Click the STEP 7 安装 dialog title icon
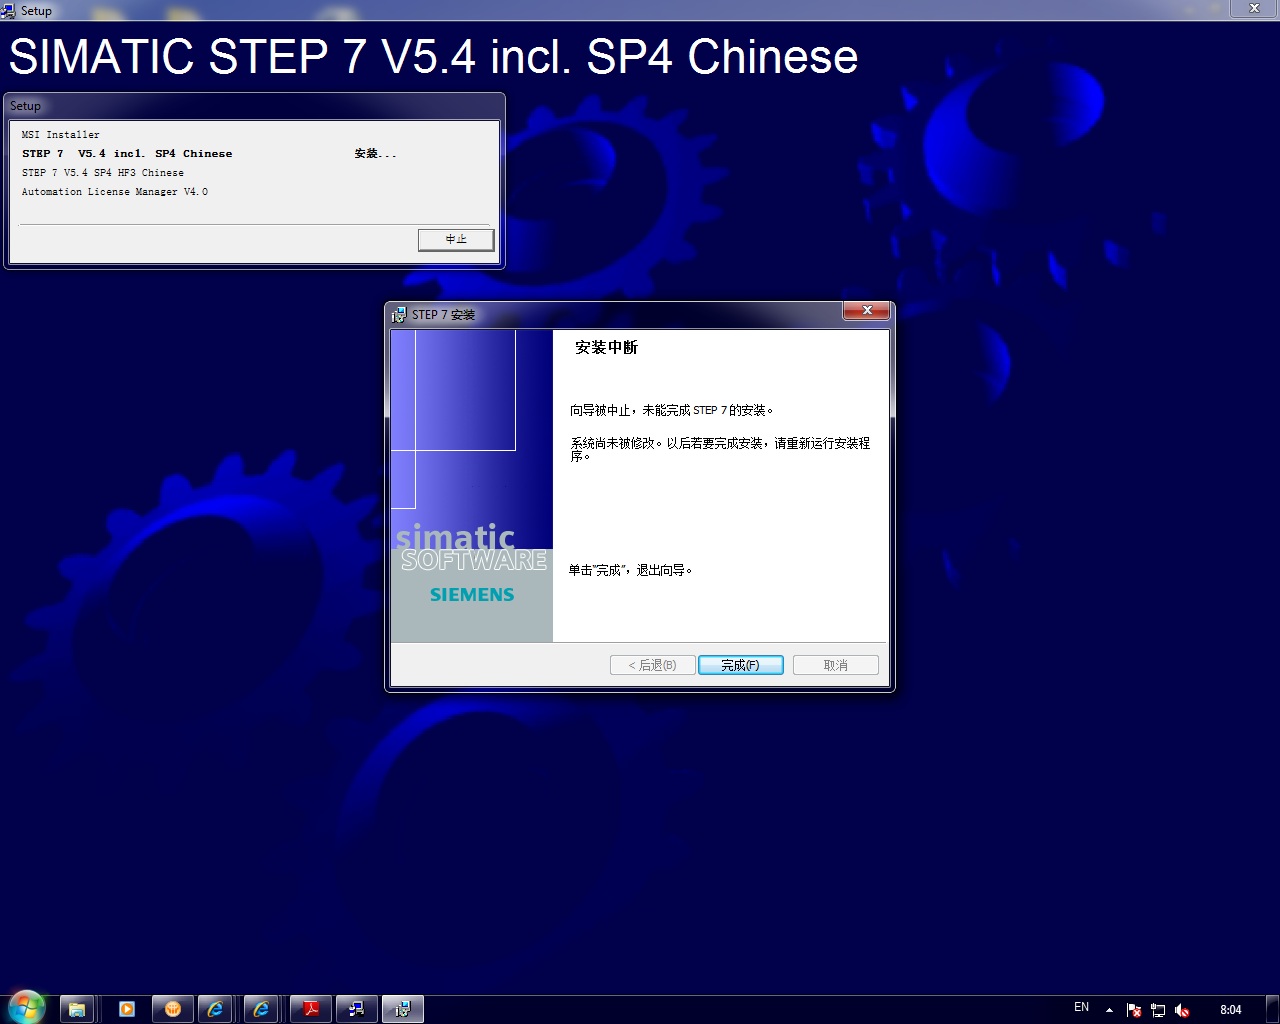Screen dimensions: 1280x1024 click(x=399, y=314)
